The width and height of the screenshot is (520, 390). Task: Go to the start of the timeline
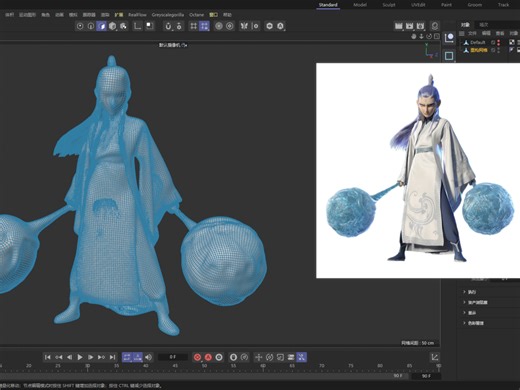[x=48, y=357]
